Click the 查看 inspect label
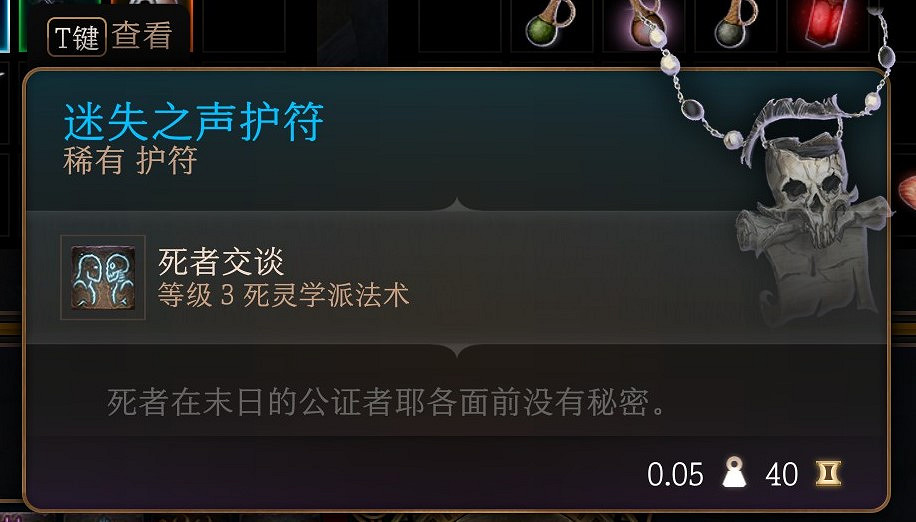Viewport: 916px width, 522px height. tap(141, 36)
